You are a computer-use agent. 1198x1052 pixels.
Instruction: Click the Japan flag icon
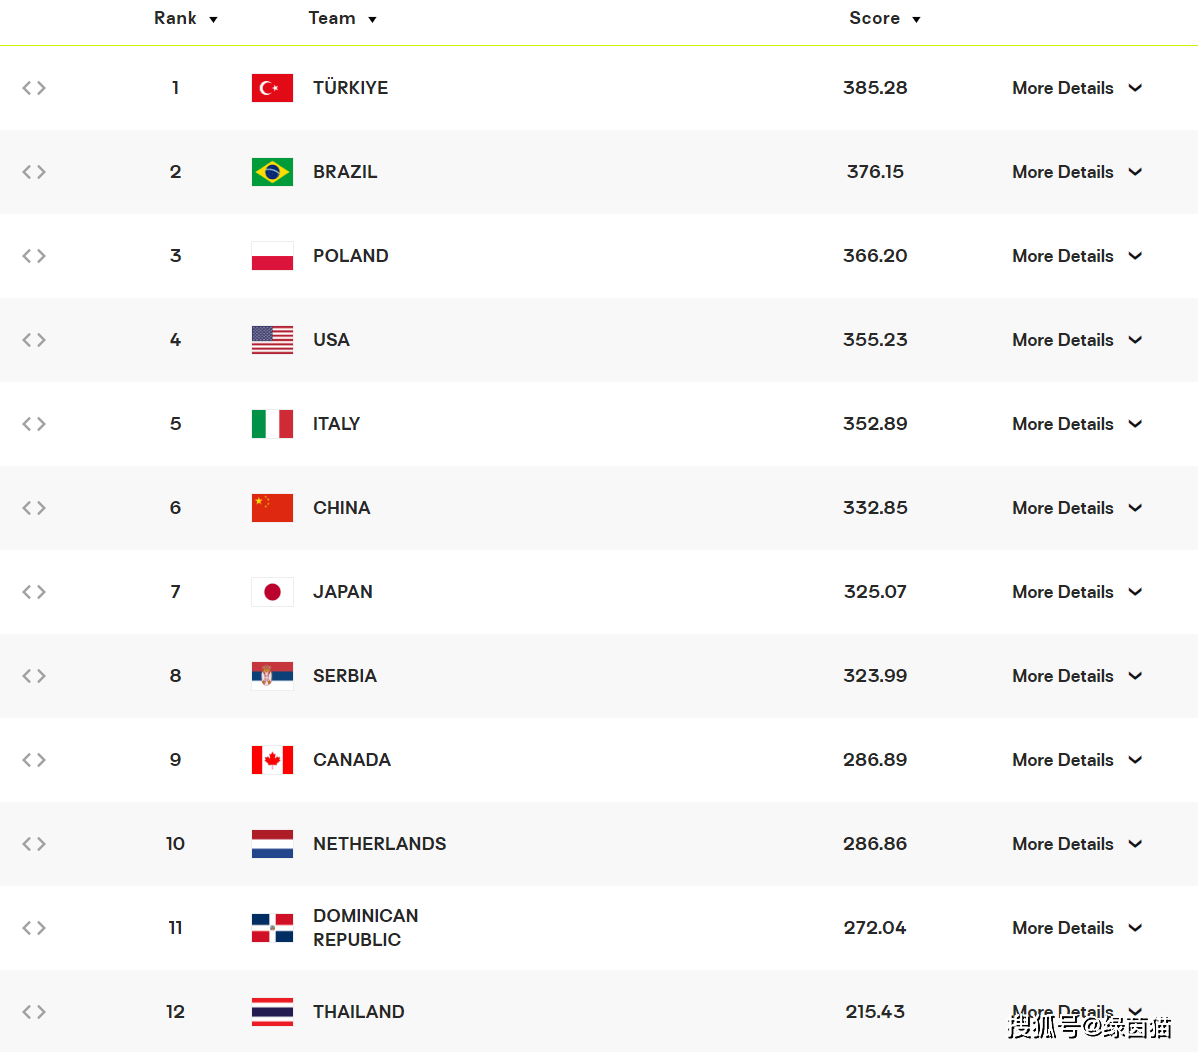tap(272, 592)
